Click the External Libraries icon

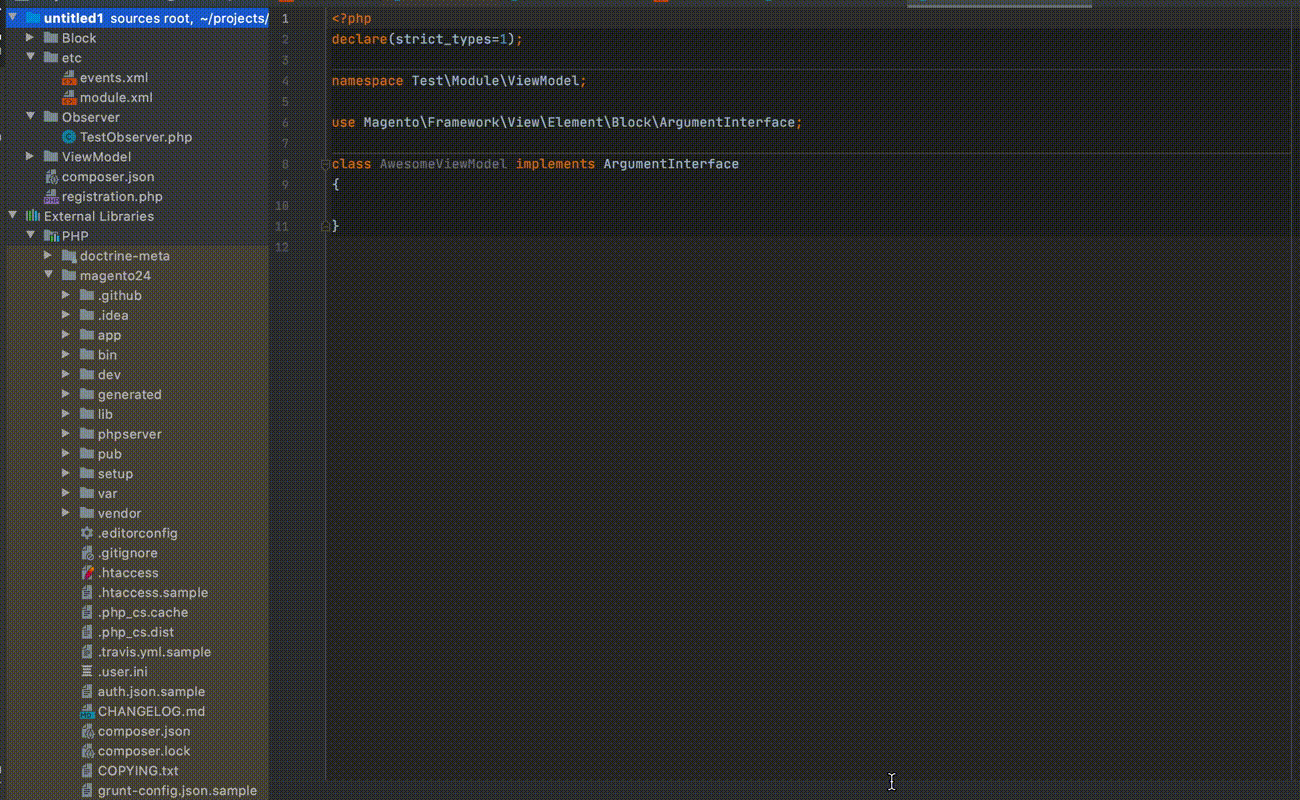click(x=32, y=216)
